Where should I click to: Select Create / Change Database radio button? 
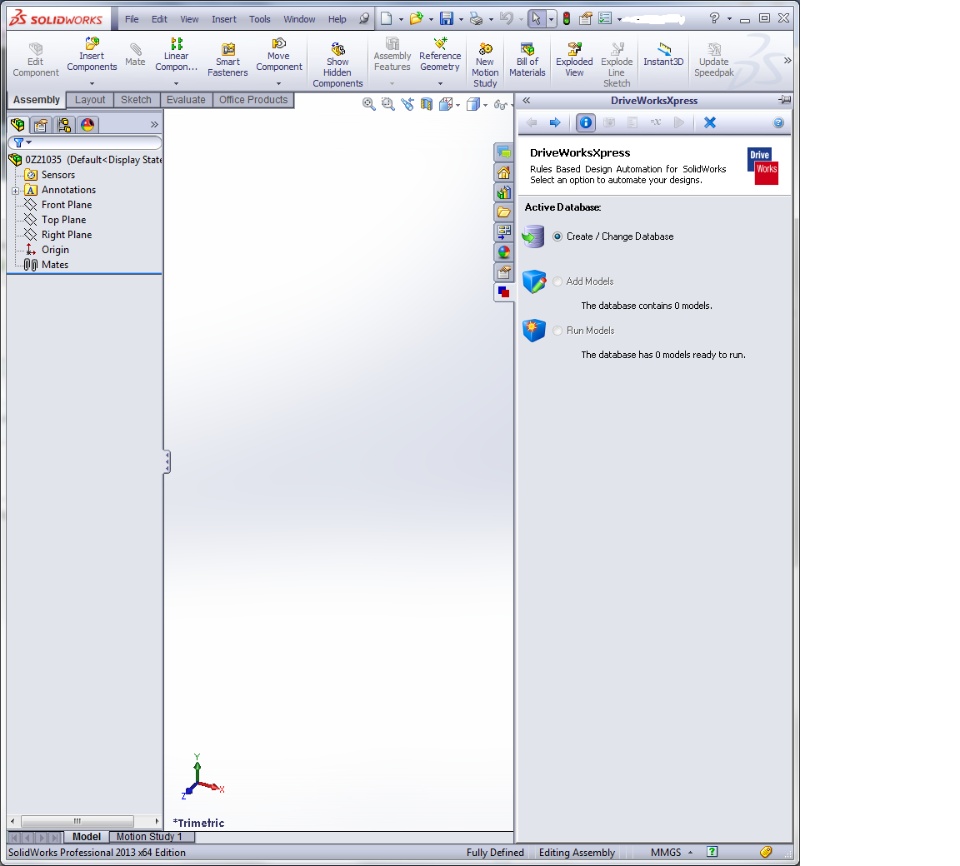click(x=557, y=236)
